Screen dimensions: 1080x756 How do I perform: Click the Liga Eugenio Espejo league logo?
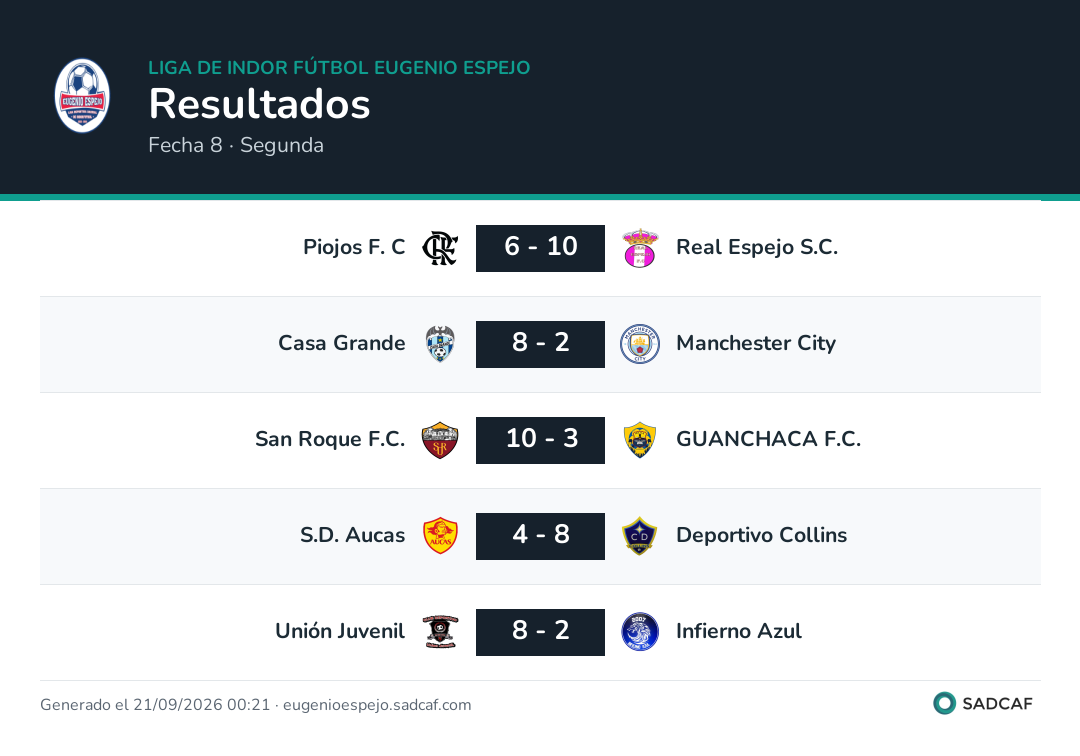click(x=82, y=96)
